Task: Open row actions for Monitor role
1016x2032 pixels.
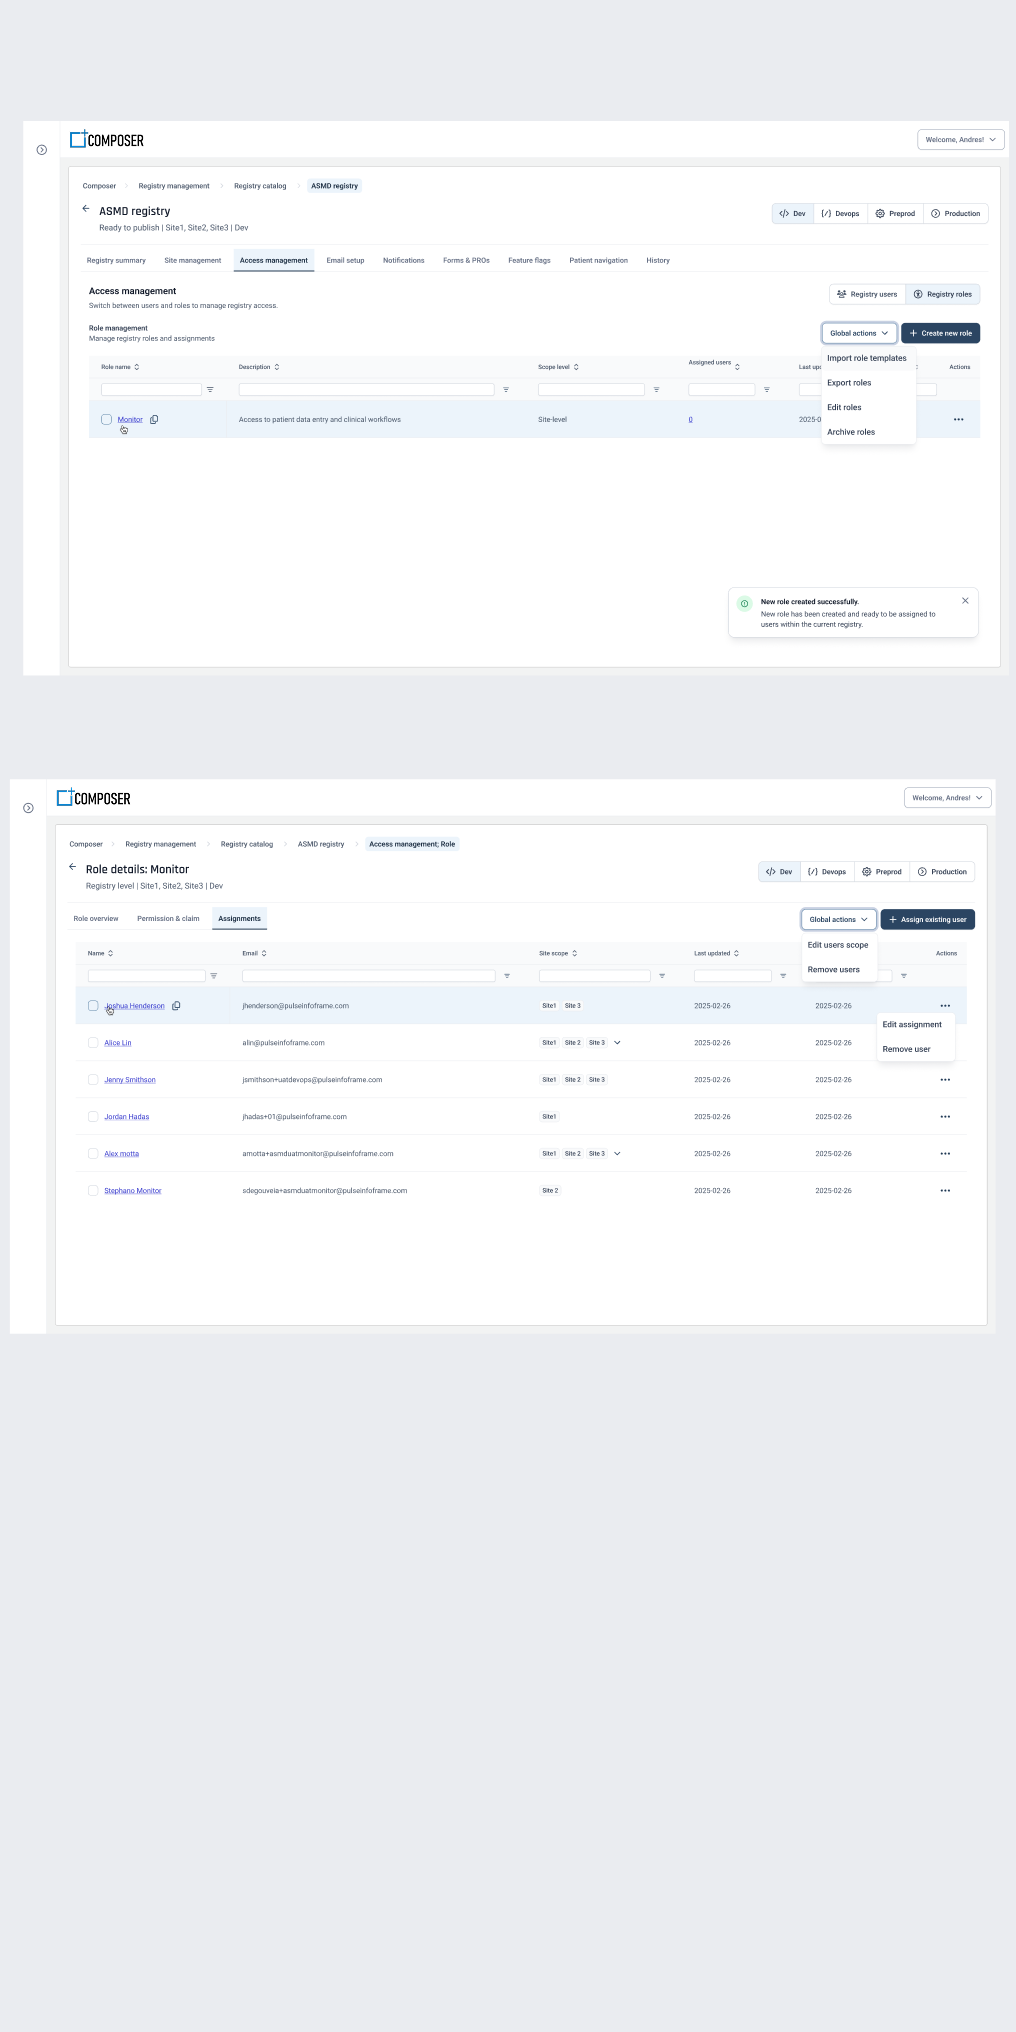Action: tap(959, 420)
